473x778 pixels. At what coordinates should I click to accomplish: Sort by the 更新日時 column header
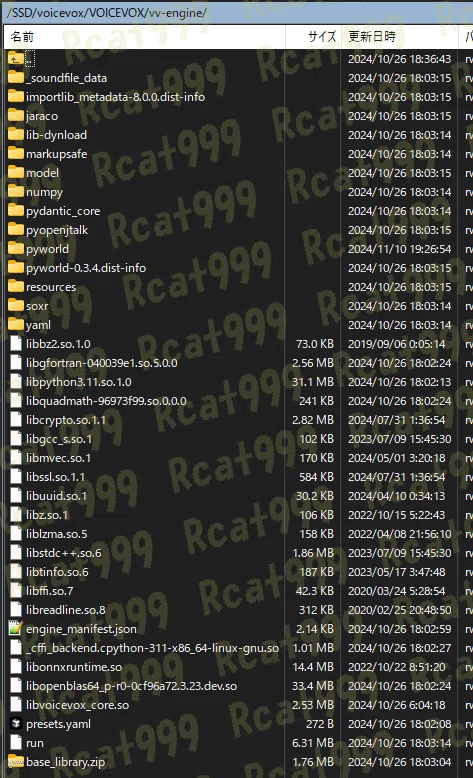400,37
